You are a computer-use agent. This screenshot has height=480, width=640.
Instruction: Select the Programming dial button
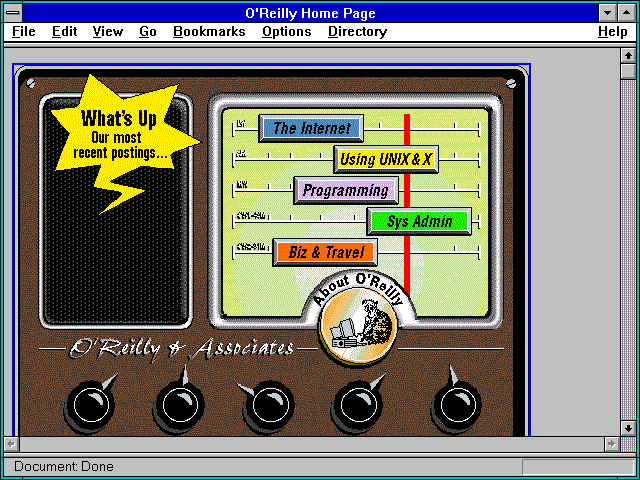(x=346, y=190)
